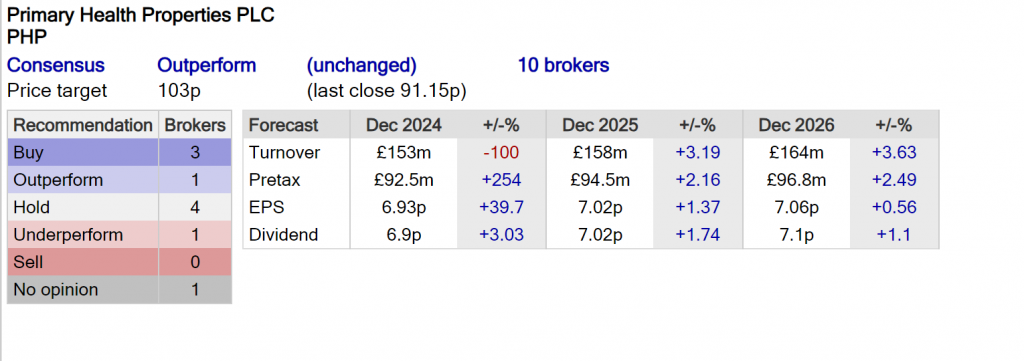This screenshot has height=361, width=1024.
Task: Click the Dec 2025 column header
Action: pos(600,125)
